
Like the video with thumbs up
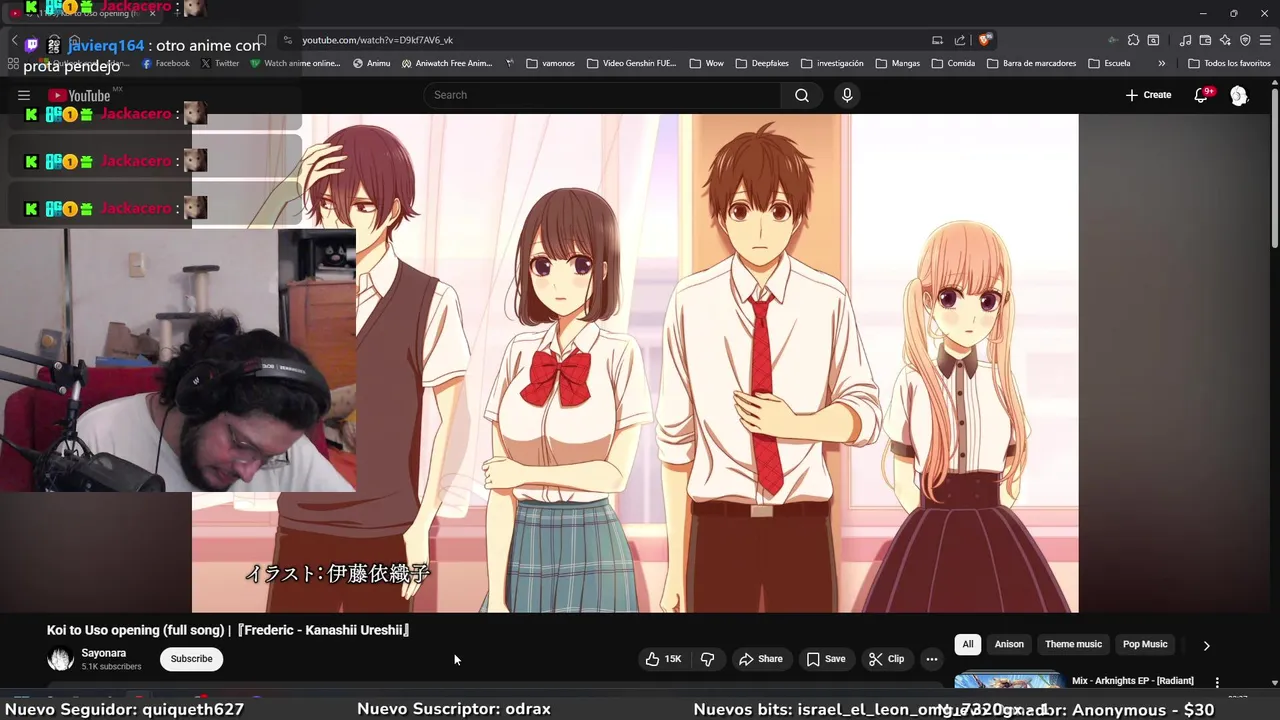(664, 659)
